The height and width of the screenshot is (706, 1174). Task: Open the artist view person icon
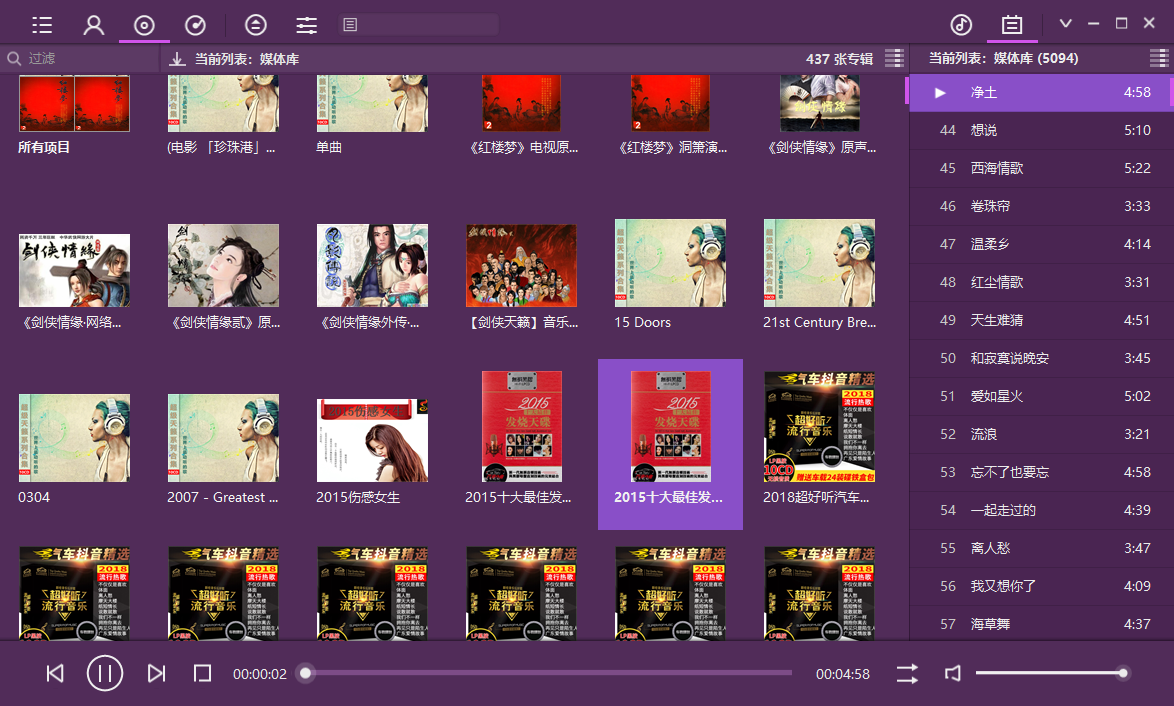94,25
